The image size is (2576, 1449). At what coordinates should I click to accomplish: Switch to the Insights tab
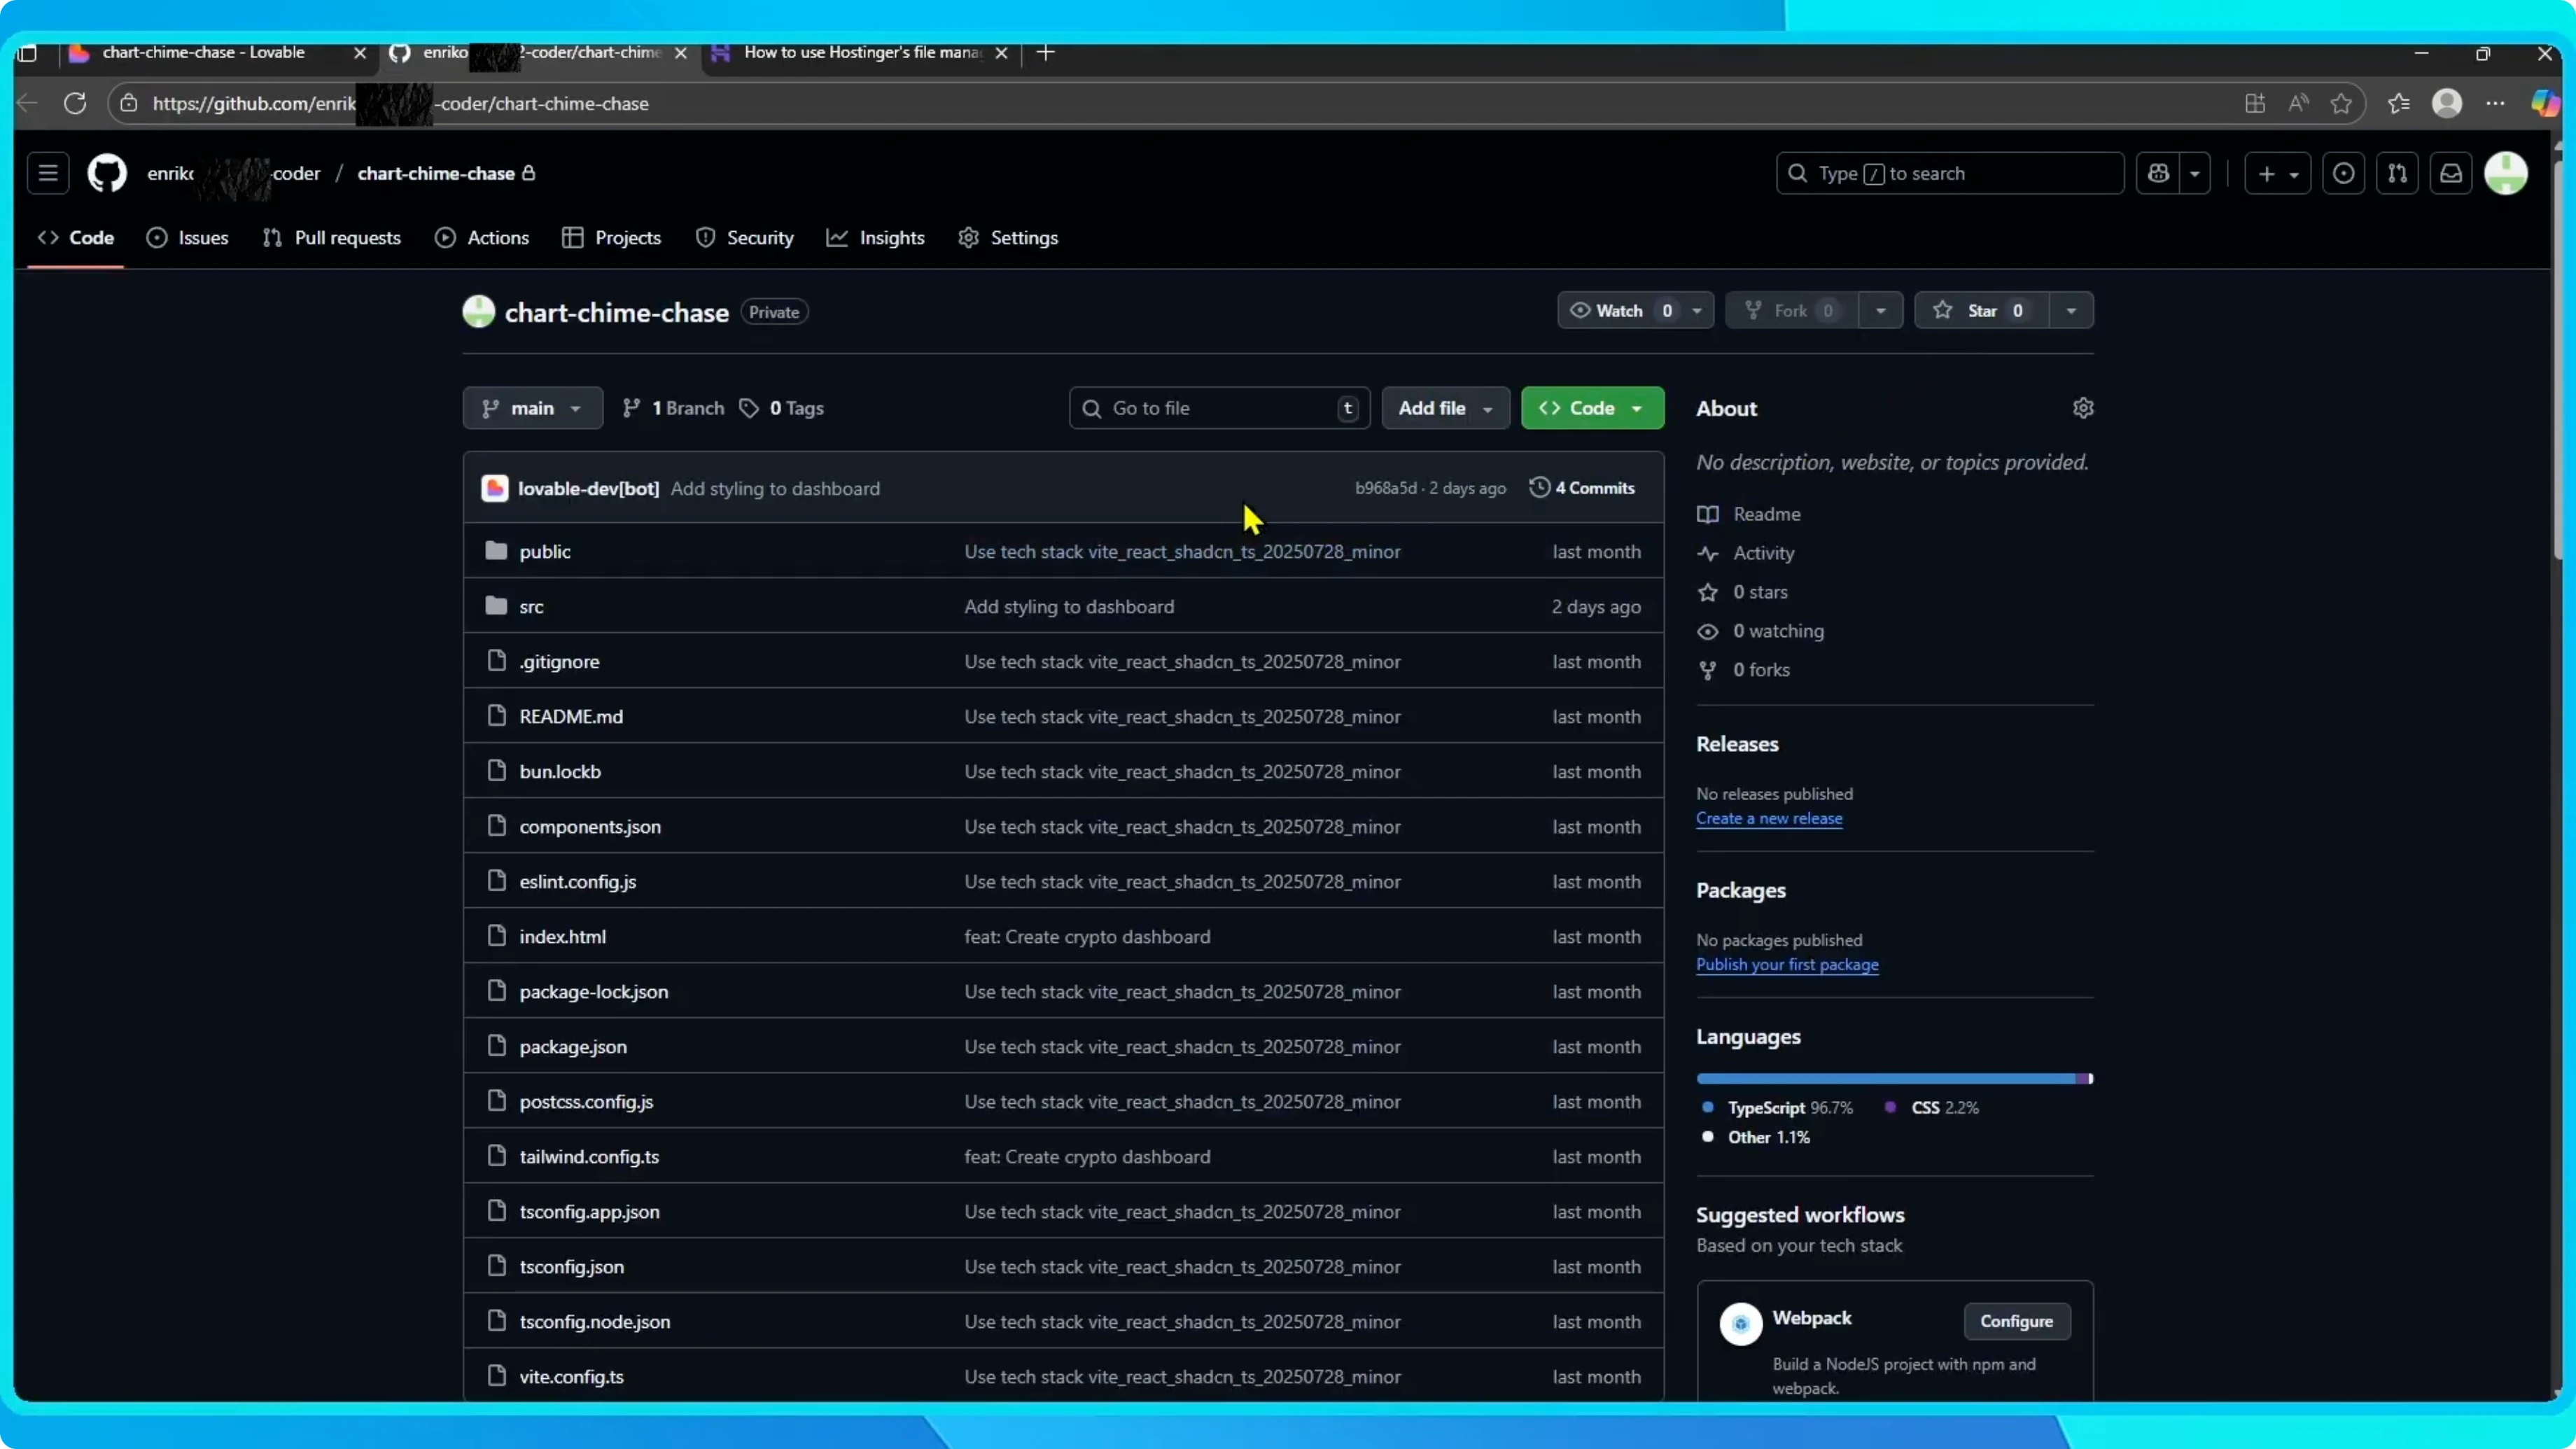pyautogui.click(x=876, y=238)
